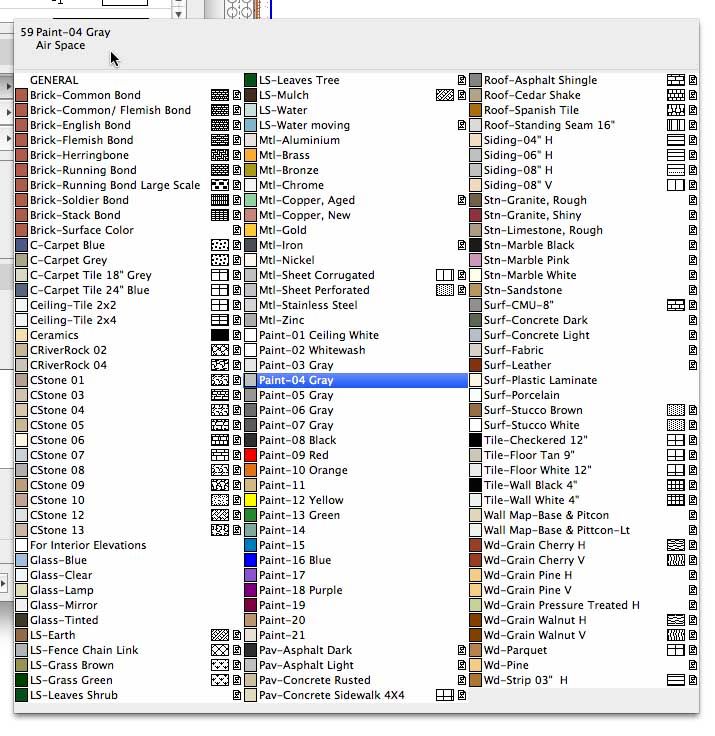Click the texture file icon for Pav-Asphalt Dark
The width and height of the screenshot is (715, 736).
(462, 650)
